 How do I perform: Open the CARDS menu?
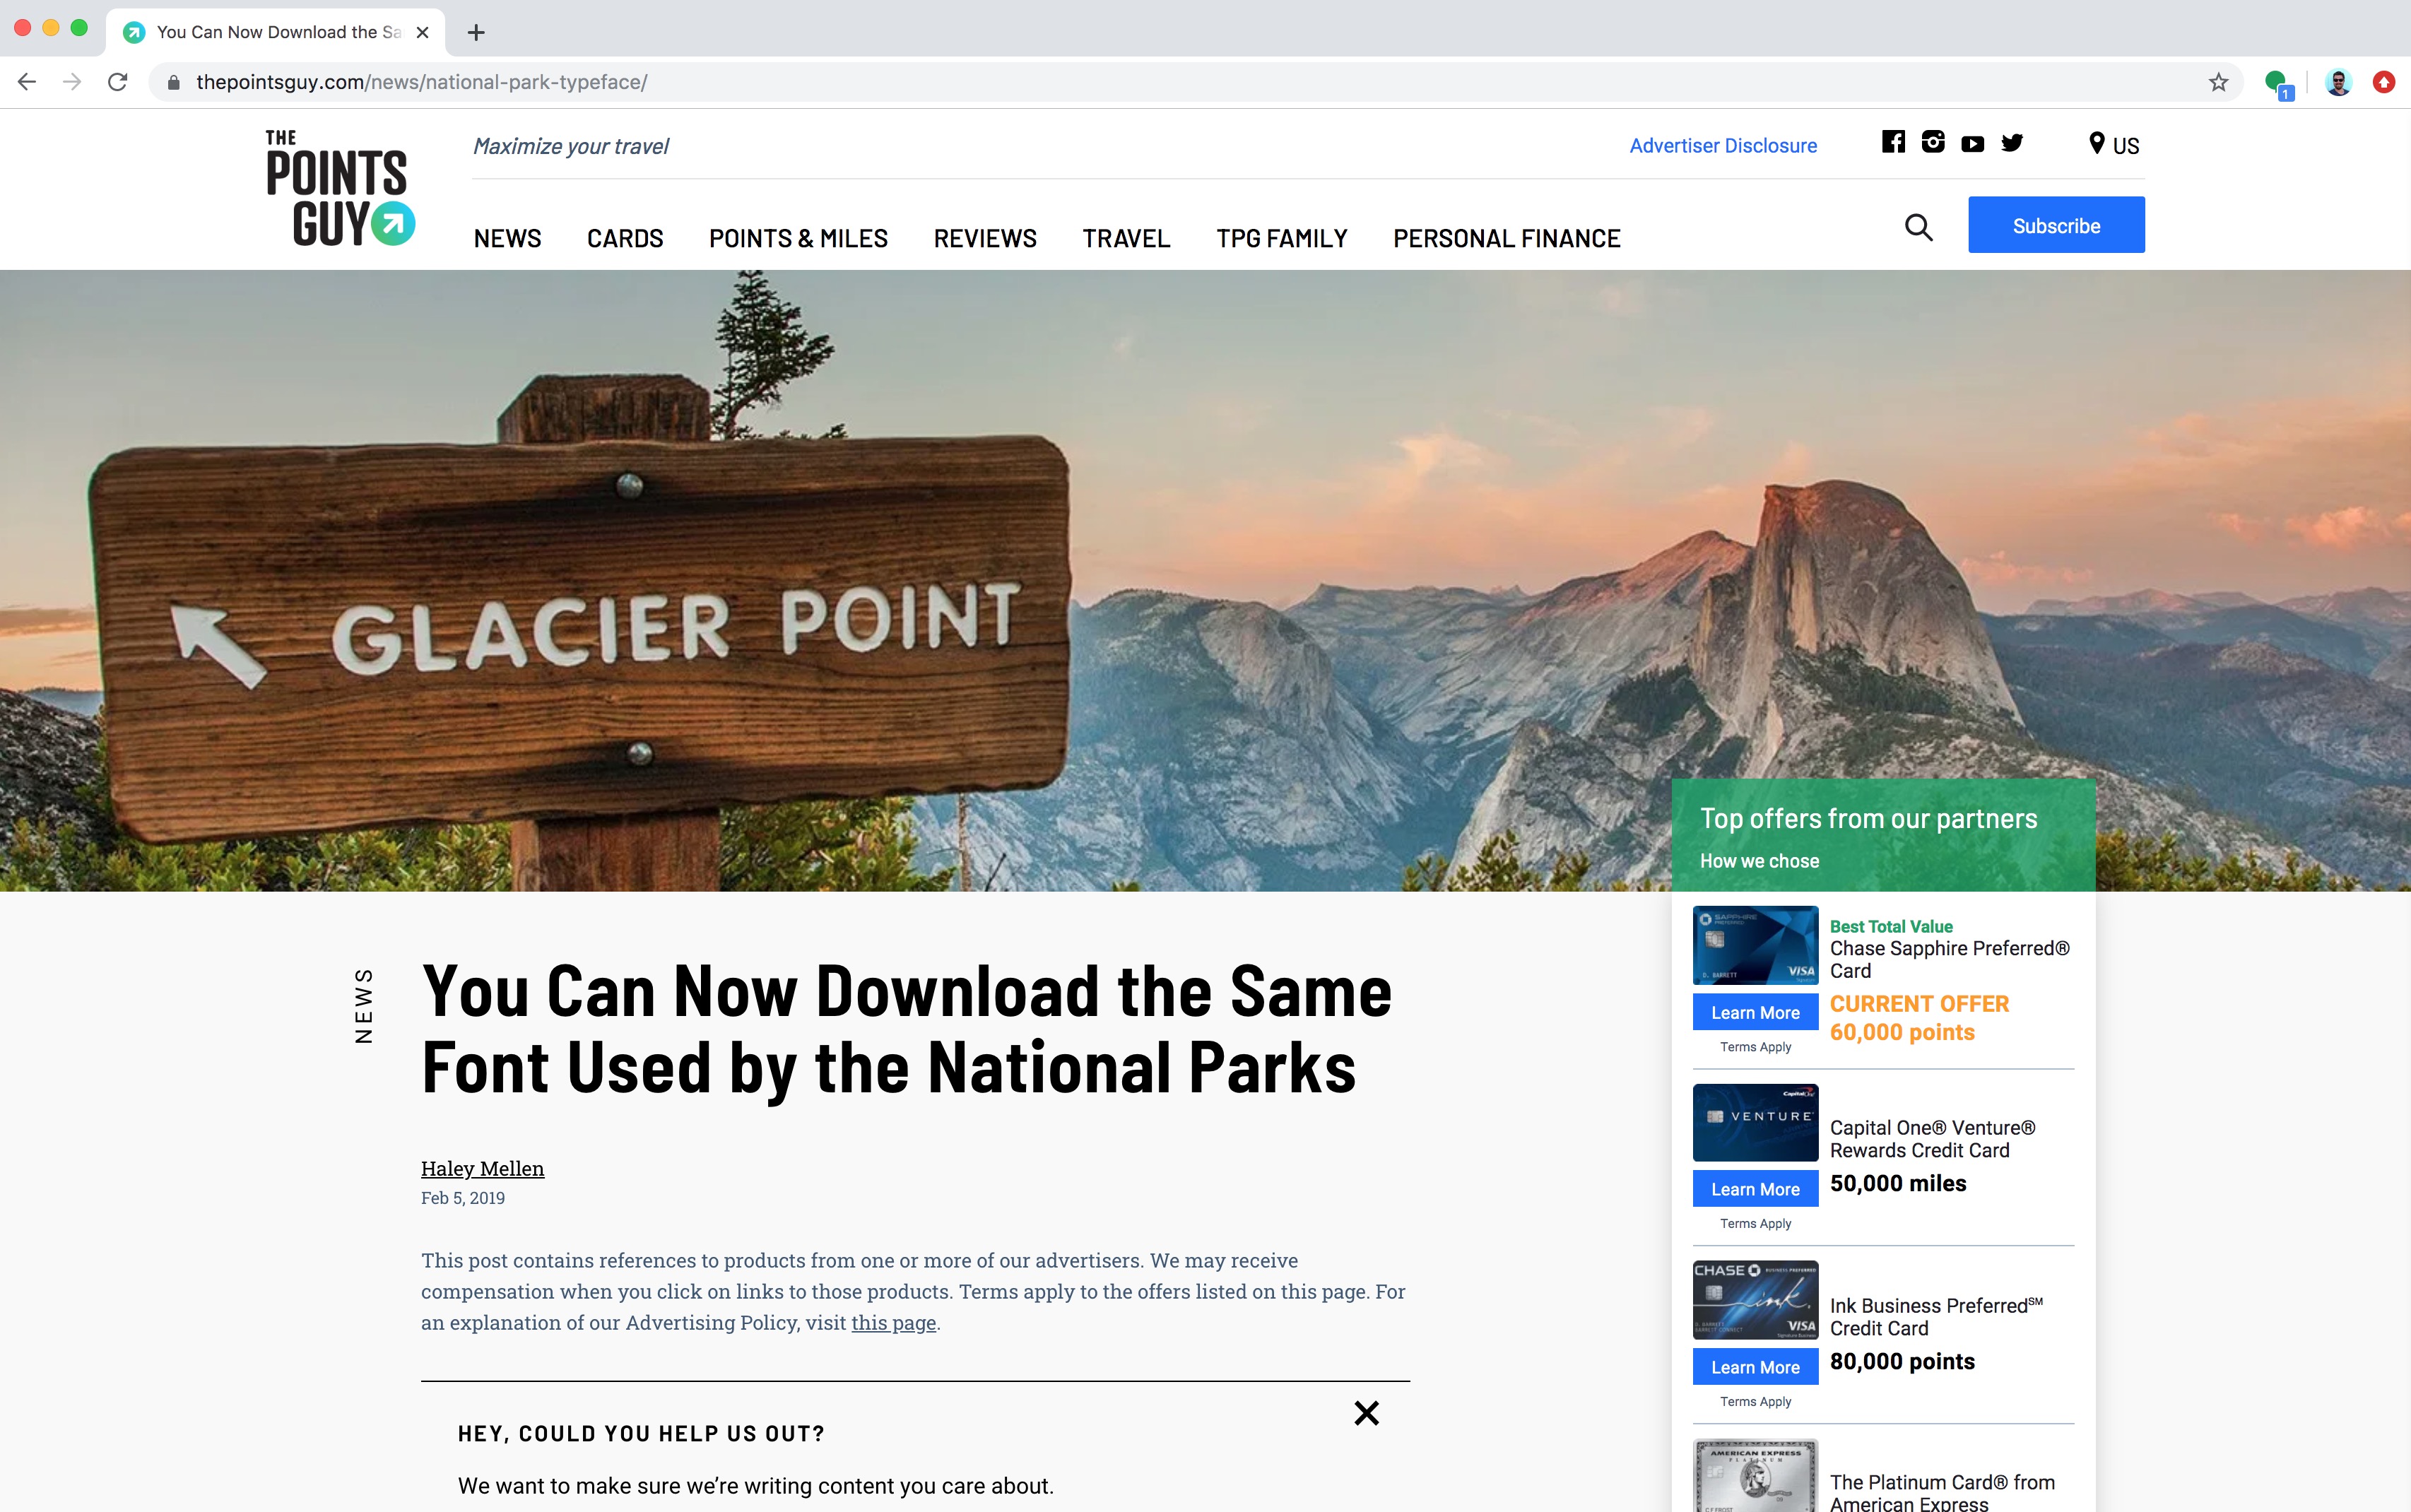(625, 238)
